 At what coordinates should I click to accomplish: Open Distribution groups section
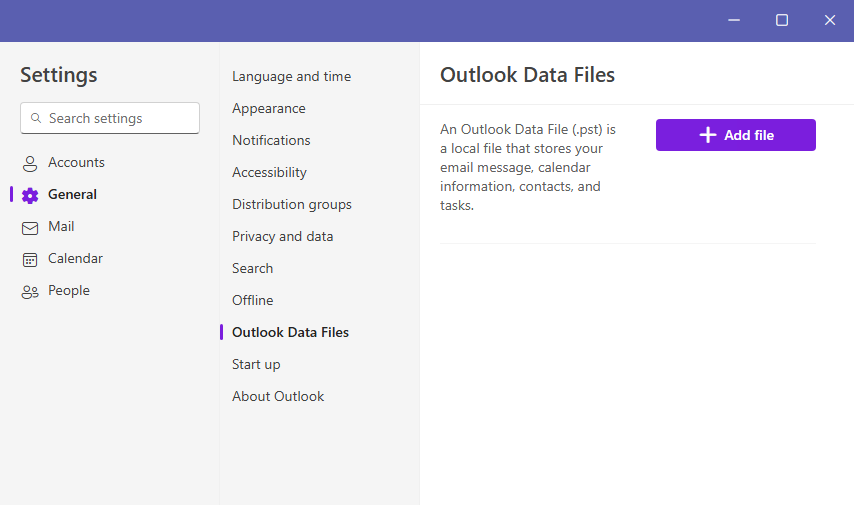point(292,204)
